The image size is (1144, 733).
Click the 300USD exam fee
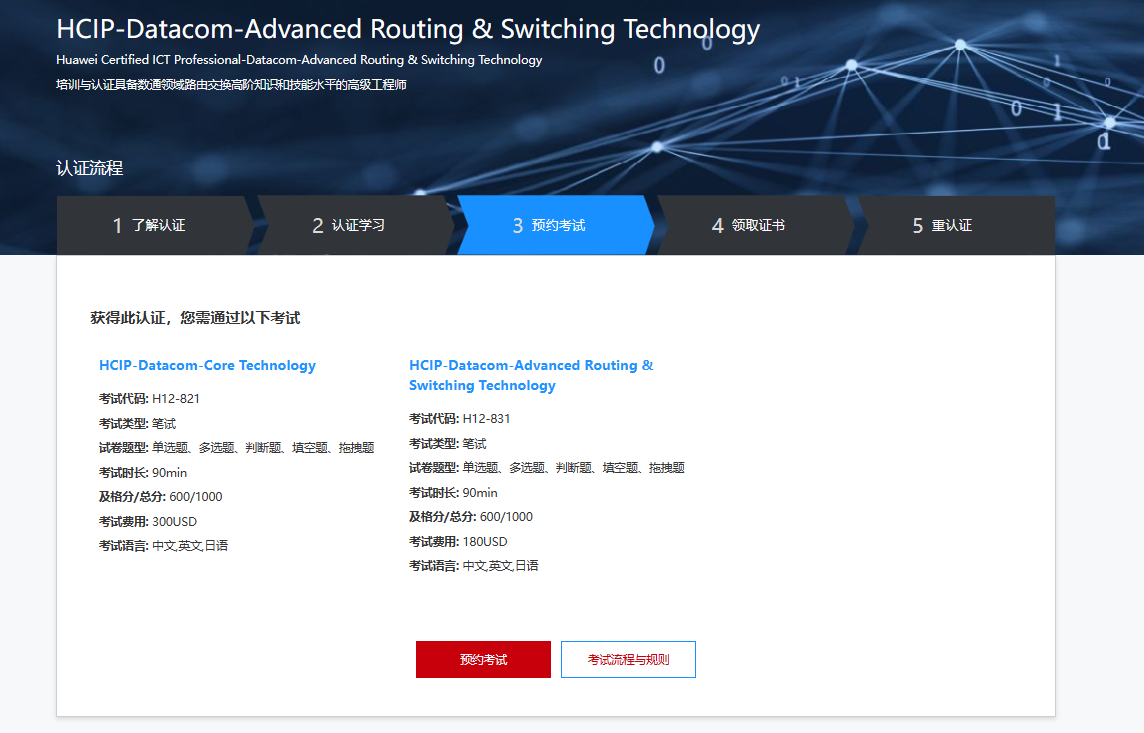[174, 521]
